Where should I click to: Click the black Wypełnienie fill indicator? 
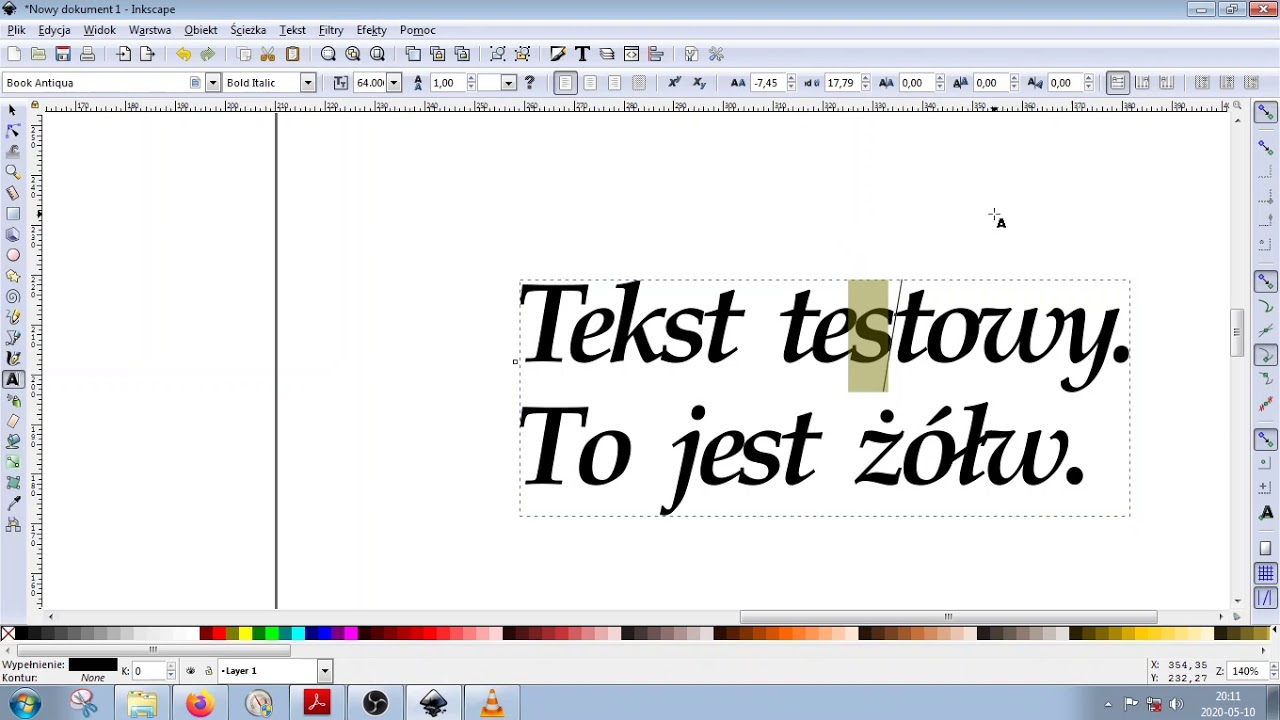[93, 665]
